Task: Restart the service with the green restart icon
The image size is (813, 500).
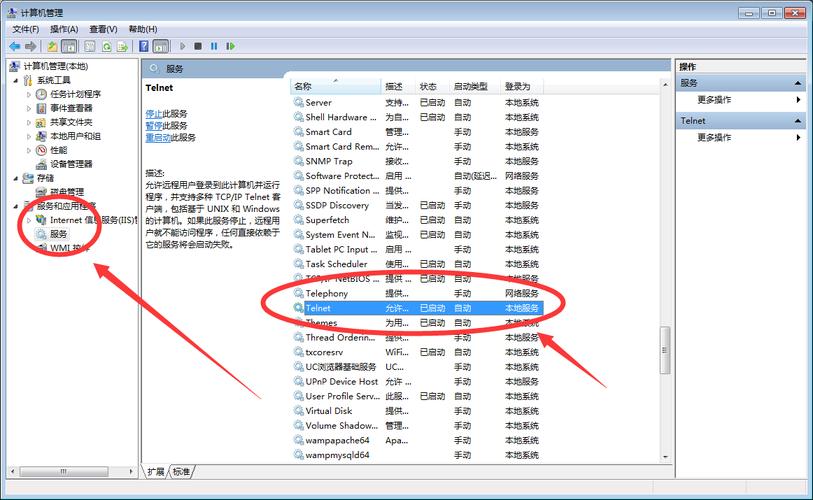Action: point(230,46)
